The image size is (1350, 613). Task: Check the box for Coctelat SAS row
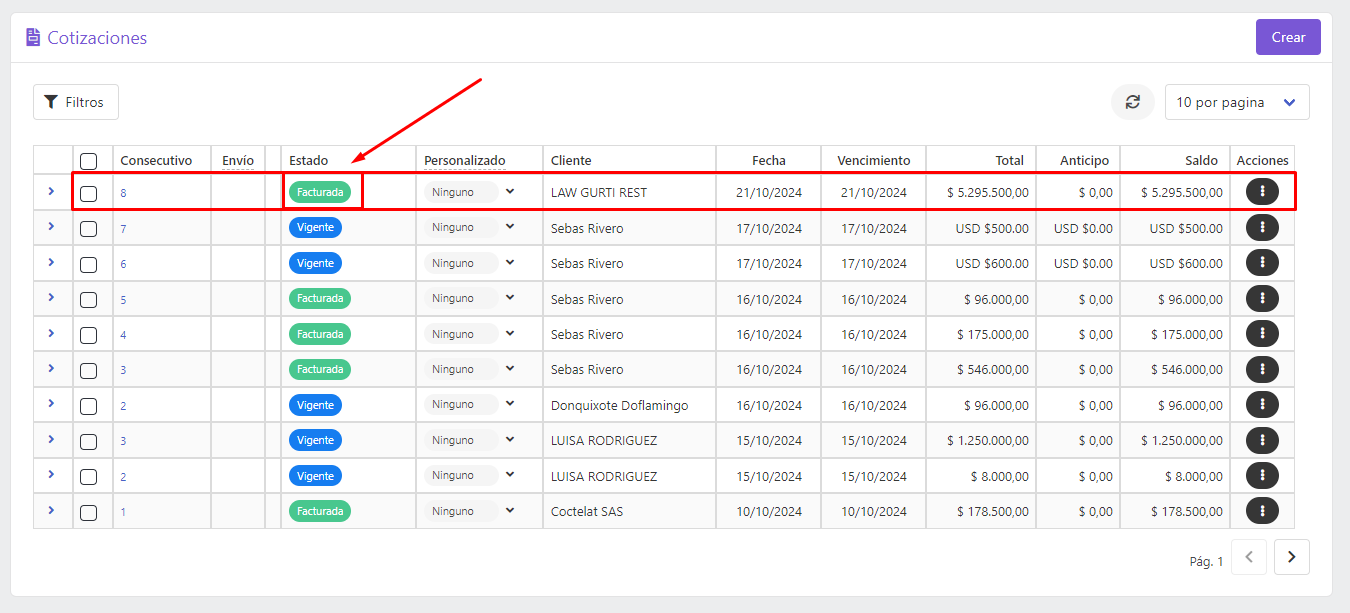[x=88, y=512]
